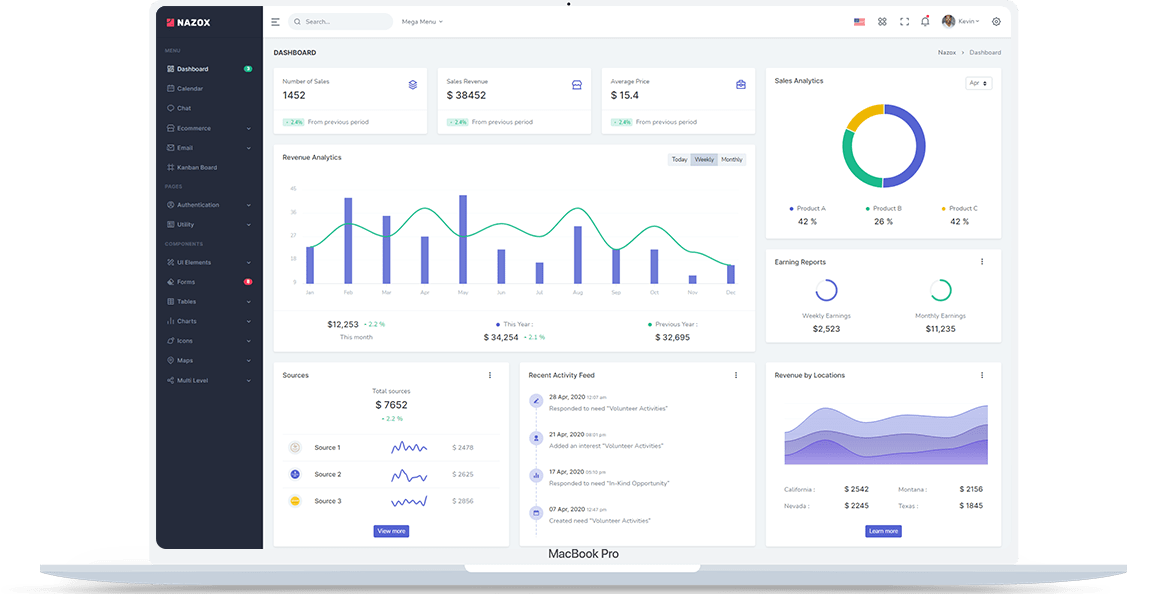The image size is (1175, 594).
Task: Click the "$ 32,695" Previous Year value
Action: (672, 338)
